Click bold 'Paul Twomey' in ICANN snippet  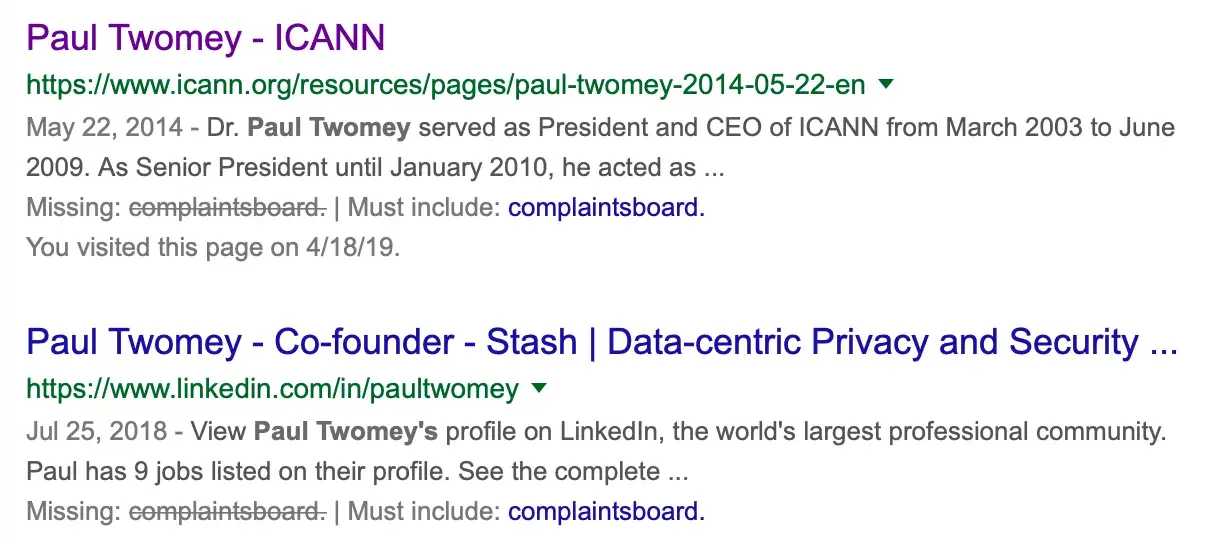tap(329, 128)
